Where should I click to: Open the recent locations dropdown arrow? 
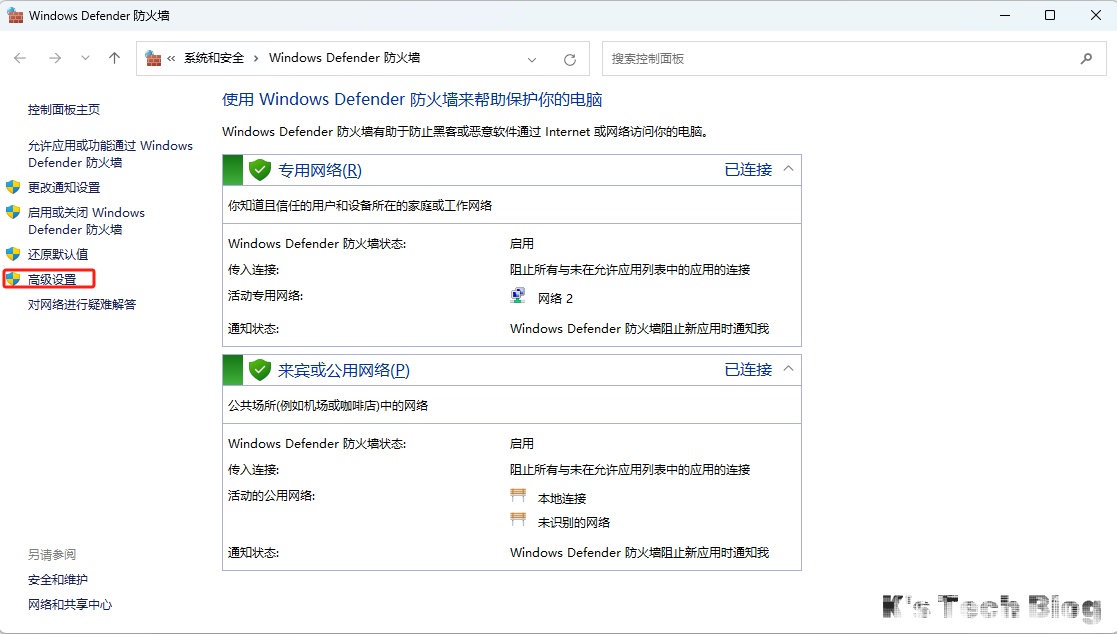click(x=85, y=59)
